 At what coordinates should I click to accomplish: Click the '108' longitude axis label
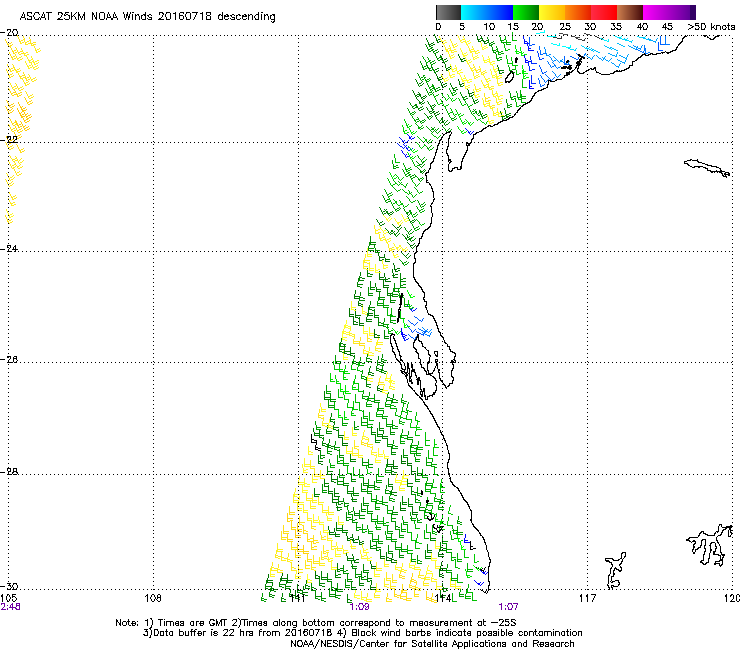click(153, 599)
